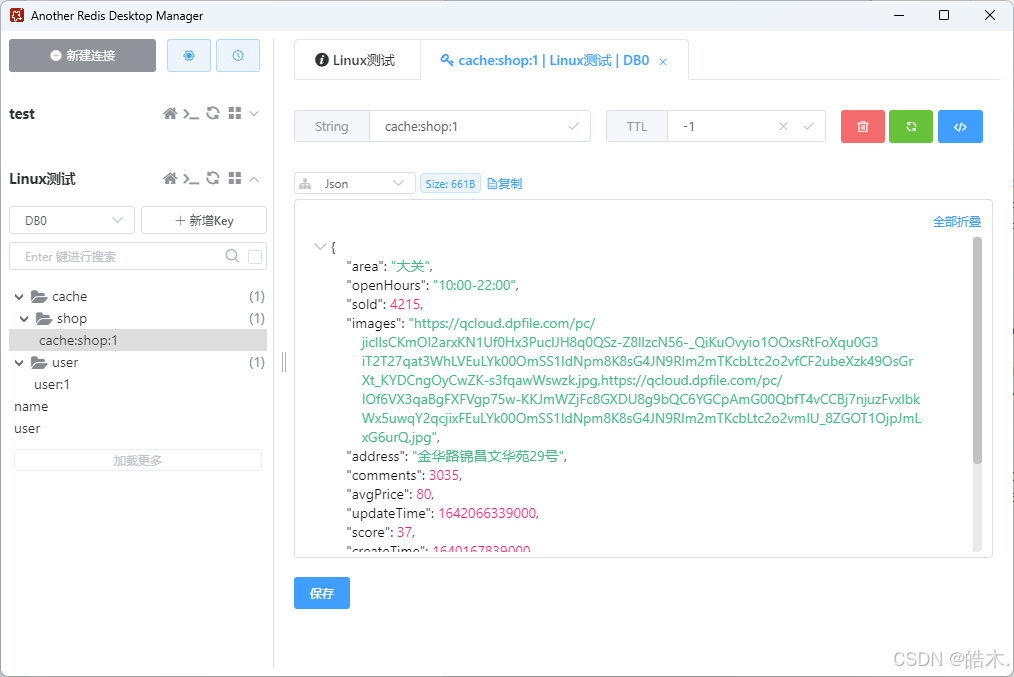Image resolution: width=1014 pixels, height=677 pixels.
Task: Confirm TTL with the check icon
Action: (x=808, y=127)
